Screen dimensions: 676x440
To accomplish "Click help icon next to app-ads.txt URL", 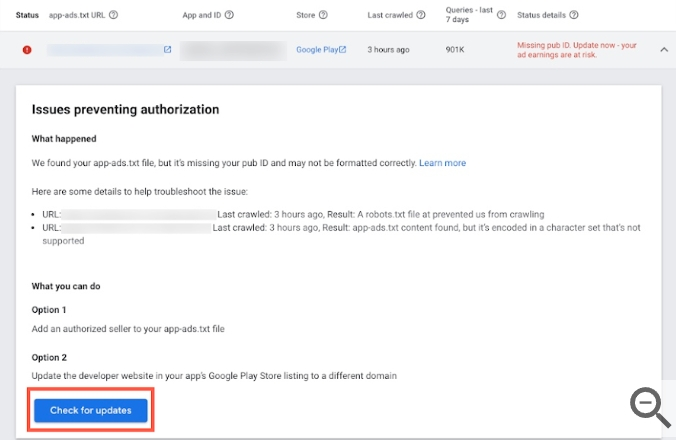I will click(x=113, y=15).
